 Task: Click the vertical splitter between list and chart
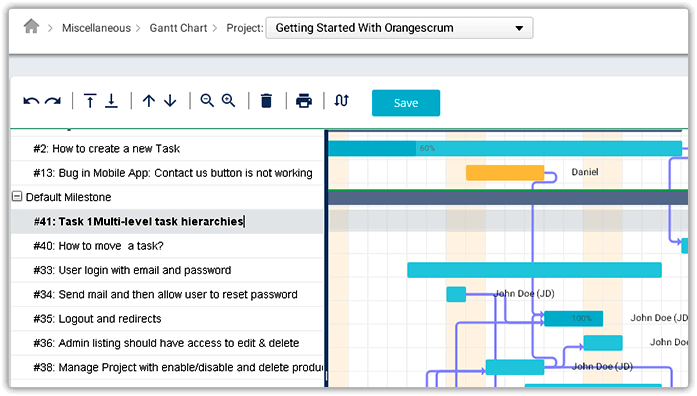pyautogui.click(x=326, y=258)
